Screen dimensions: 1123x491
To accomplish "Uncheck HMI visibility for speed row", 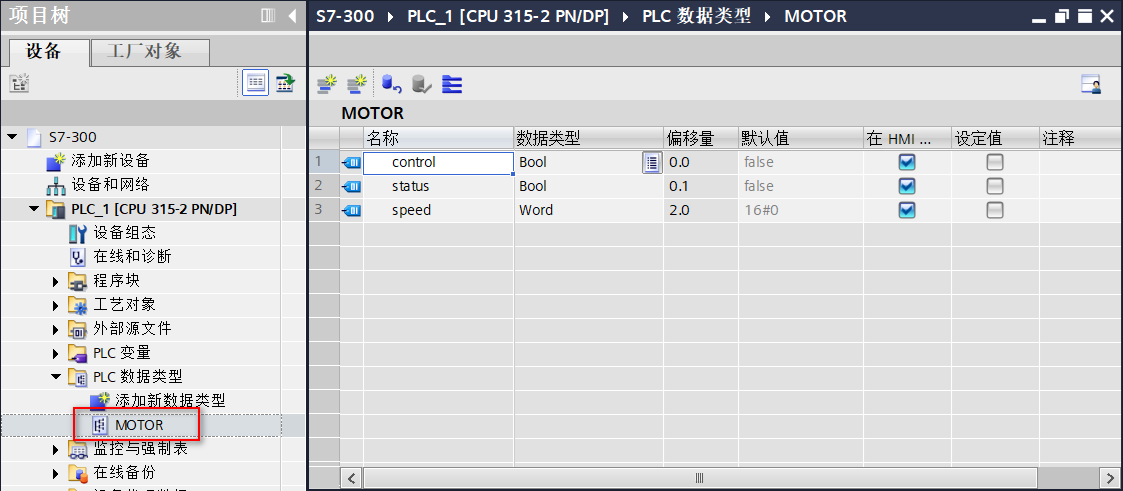I will (907, 210).
